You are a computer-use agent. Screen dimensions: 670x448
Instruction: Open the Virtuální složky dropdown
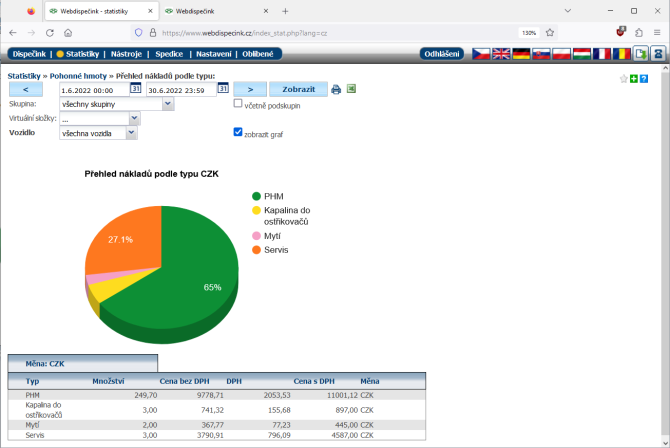(135, 118)
